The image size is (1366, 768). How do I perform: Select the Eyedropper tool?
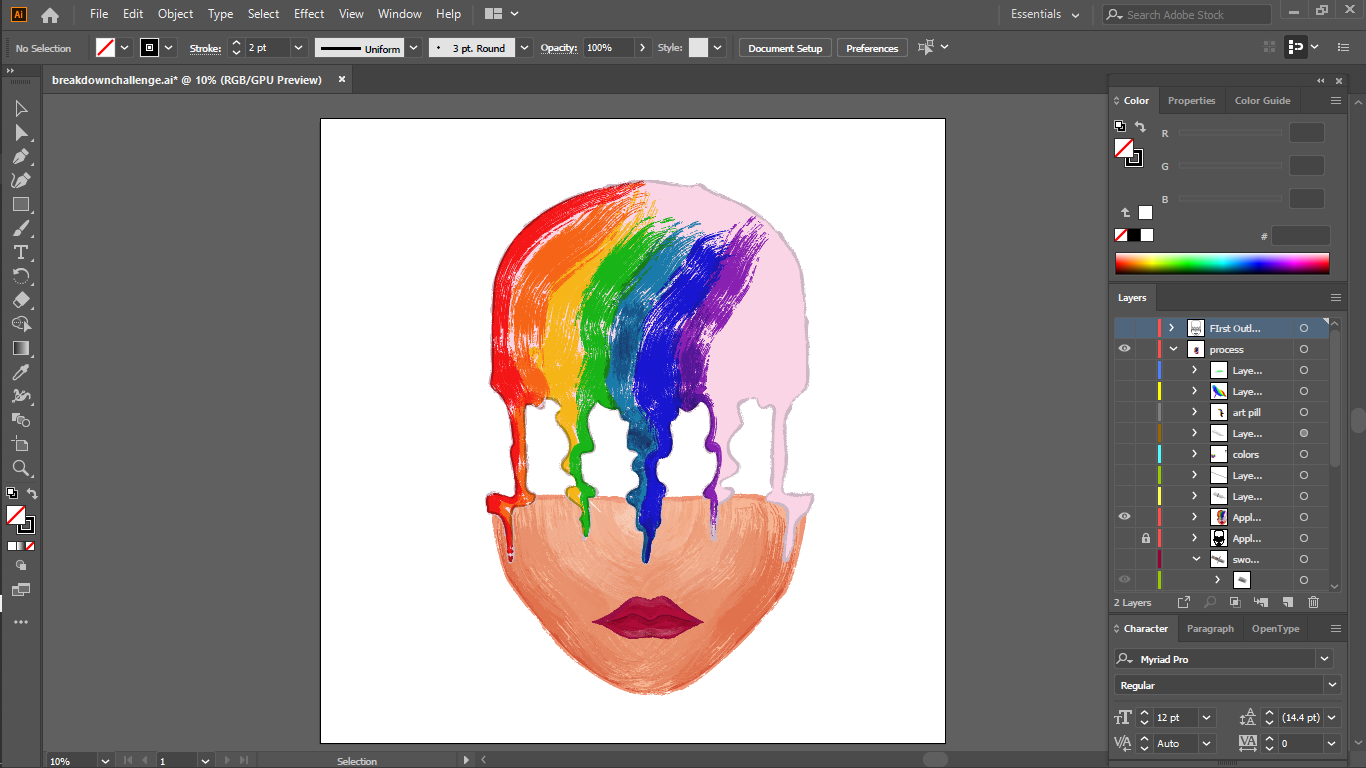pyautogui.click(x=21, y=372)
